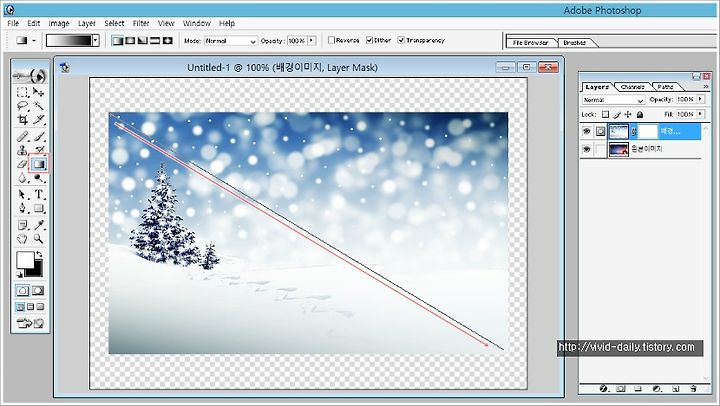Create a new layer
The height and width of the screenshot is (406, 720).
[x=675, y=389]
